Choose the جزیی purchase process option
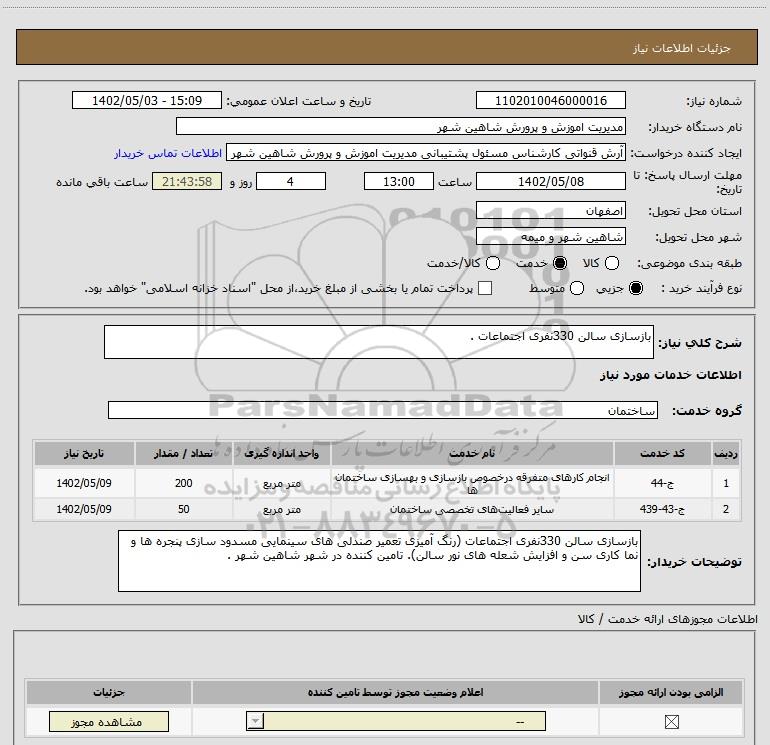 [636, 288]
